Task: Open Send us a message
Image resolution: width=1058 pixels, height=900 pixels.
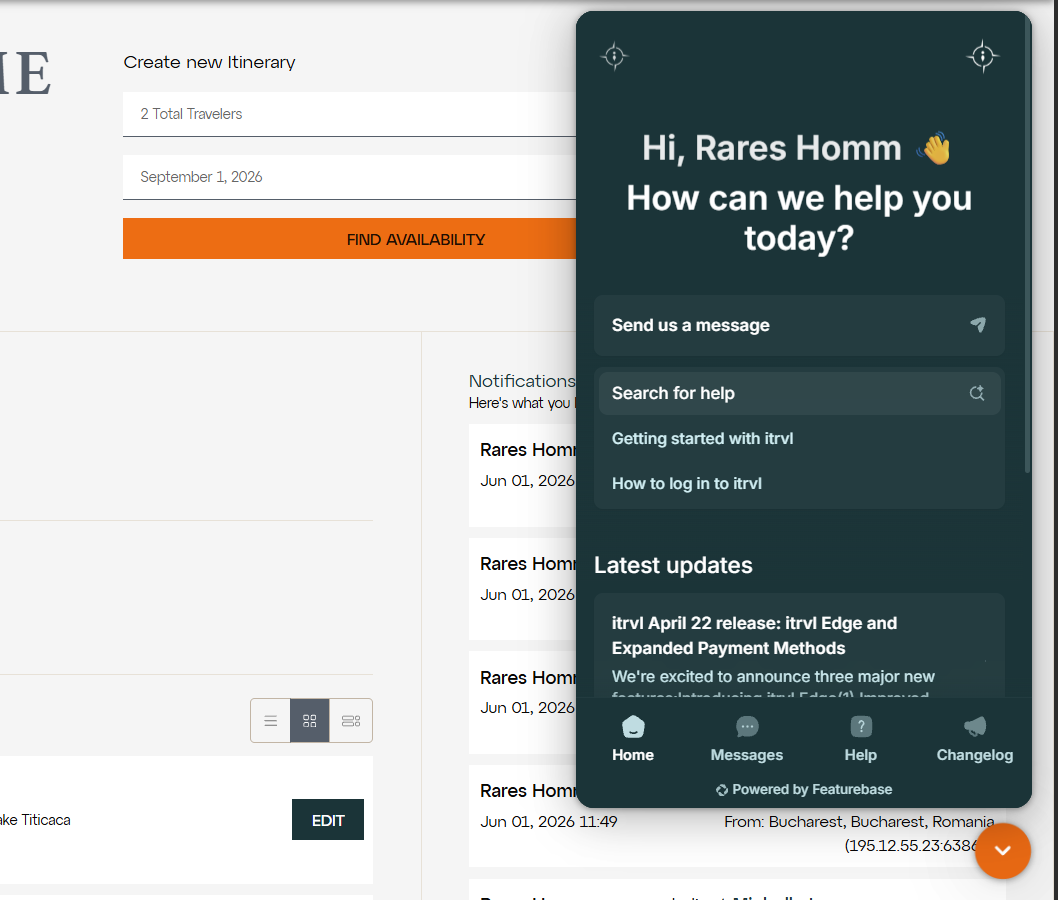Action: 799,325
